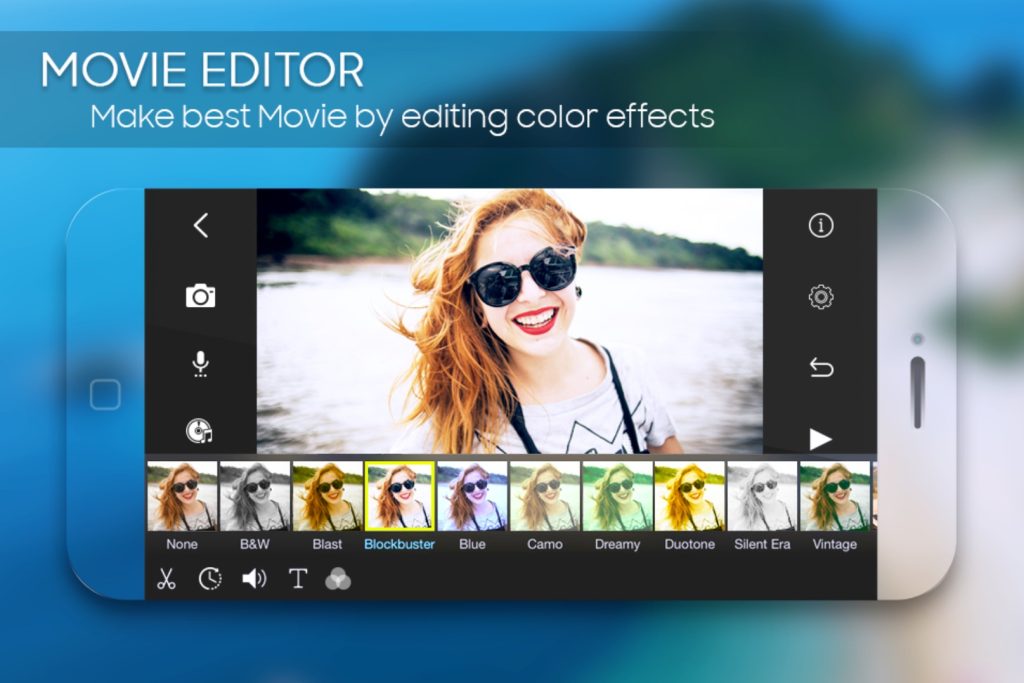Image resolution: width=1024 pixels, height=683 pixels.
Task: Open the volume/audio tool
Action: point(254,578)
